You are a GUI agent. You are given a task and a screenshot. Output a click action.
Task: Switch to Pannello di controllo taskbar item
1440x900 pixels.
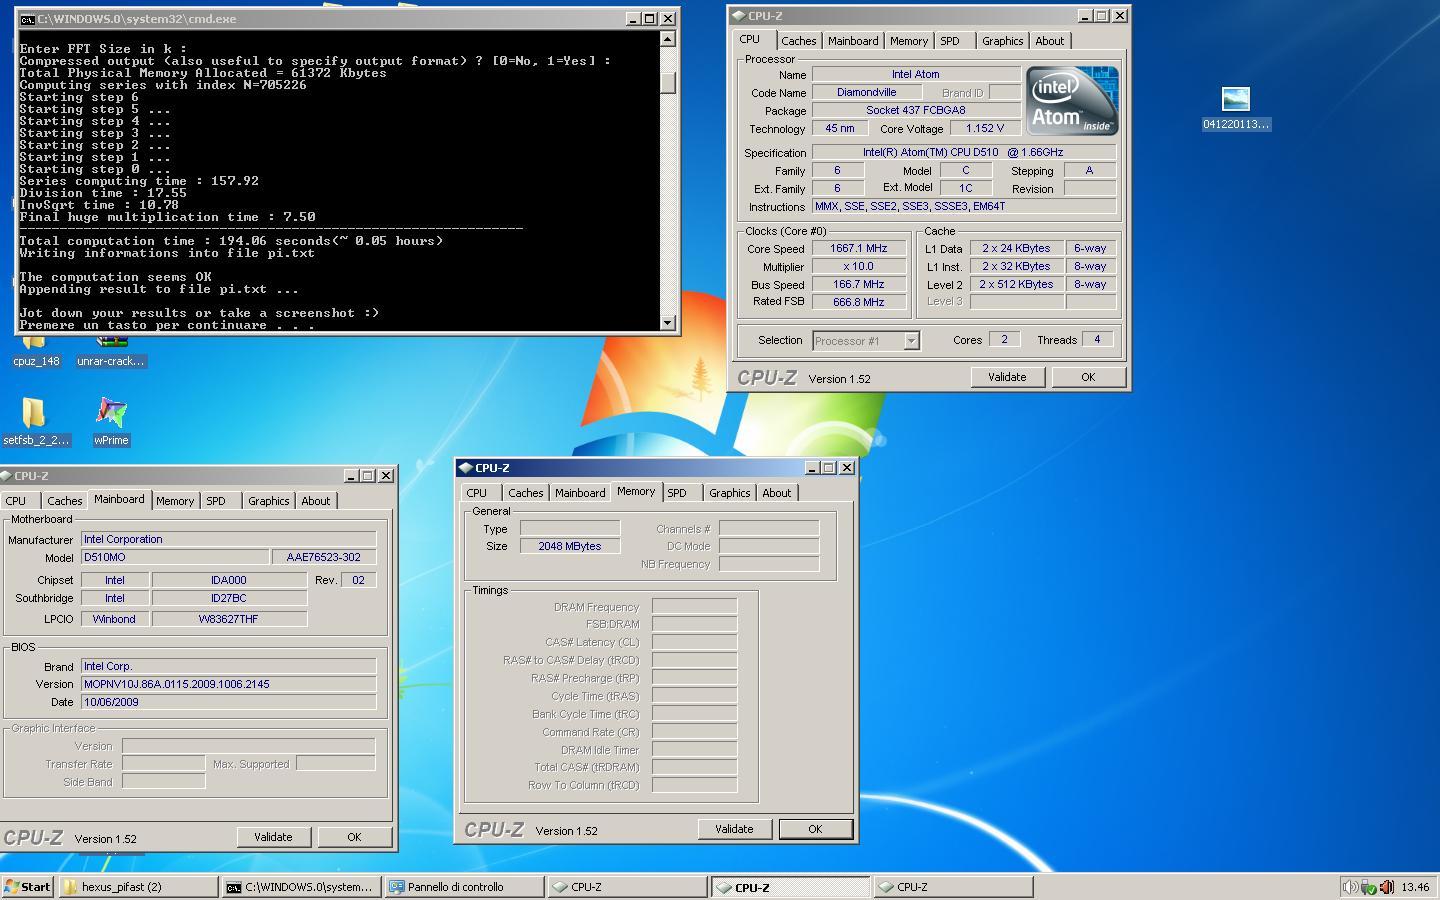464,886
